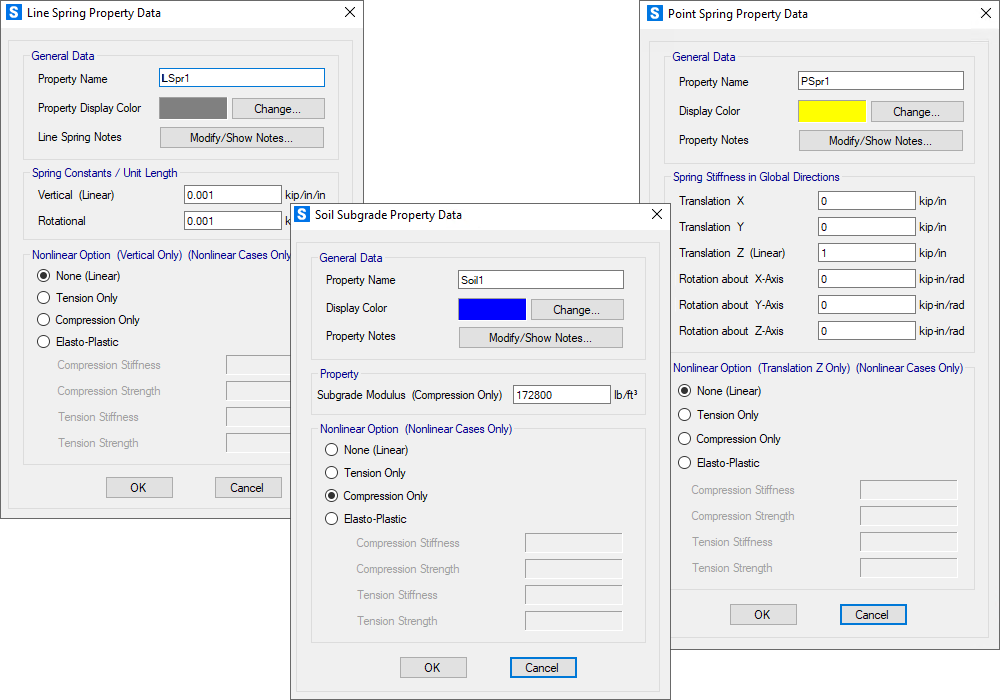Click OK in Line Spring Property dialog
The image size is (1000, 700).
point(139,488)
